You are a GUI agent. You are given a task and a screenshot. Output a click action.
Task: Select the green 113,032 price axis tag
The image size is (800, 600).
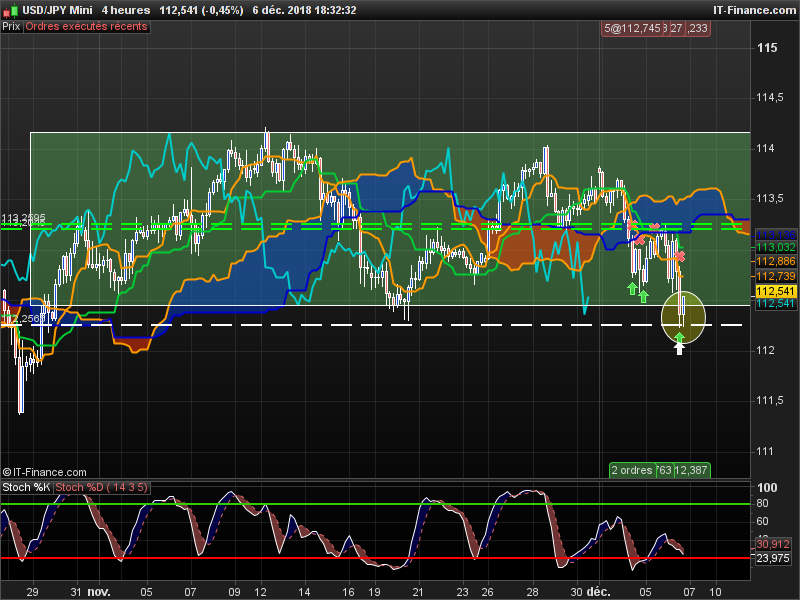(x=776, y=247)
